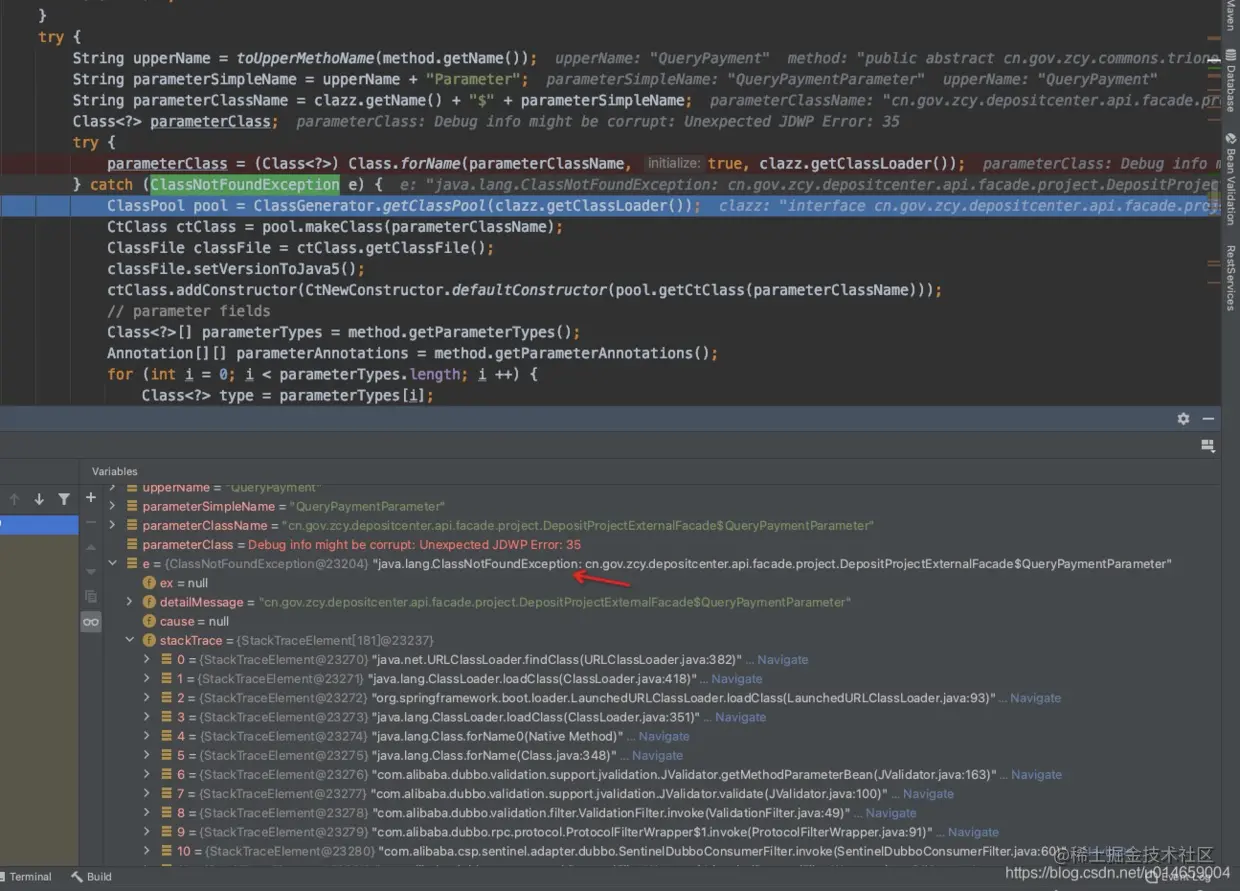This screenshot has height=891, width=1240.
Task: Click the move watch up triangle
Action: click(x=91, y=548)
